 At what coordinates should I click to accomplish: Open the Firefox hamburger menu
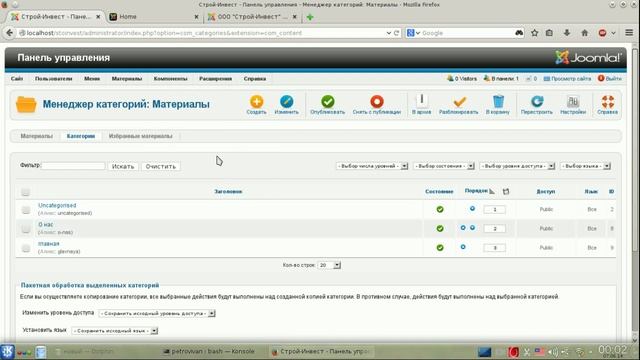(x=629, y=33)
